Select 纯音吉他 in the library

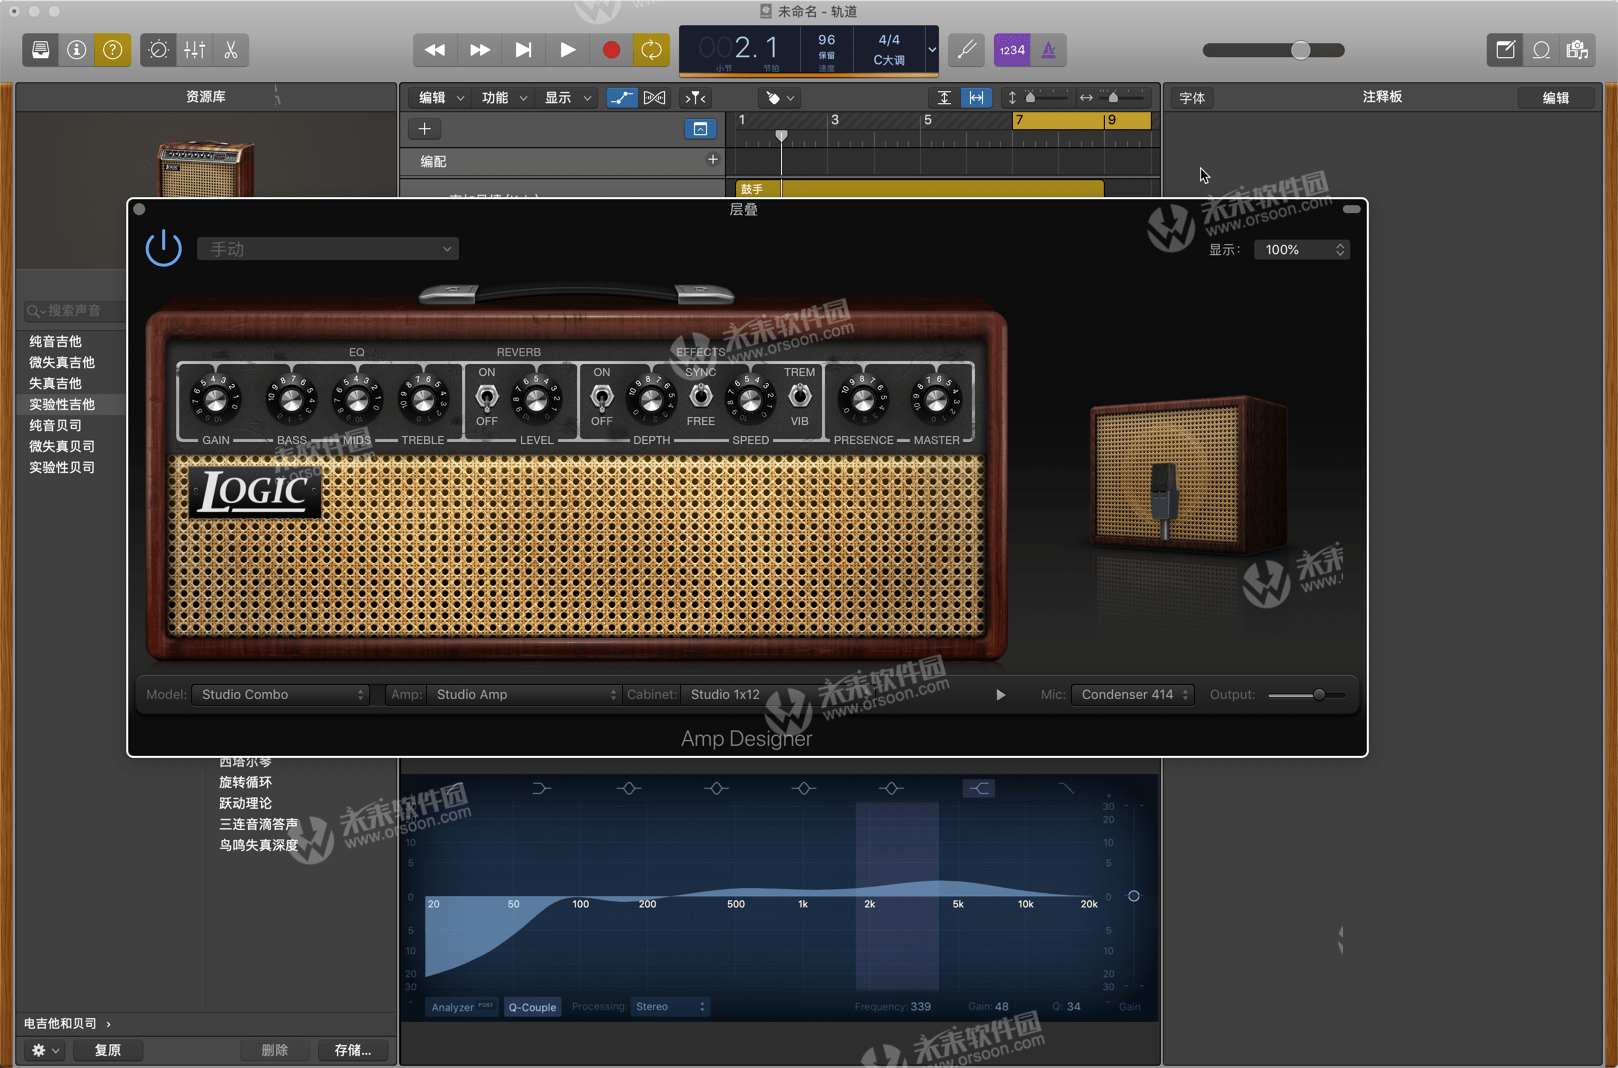pyautogui.click(x=55, y=342)
